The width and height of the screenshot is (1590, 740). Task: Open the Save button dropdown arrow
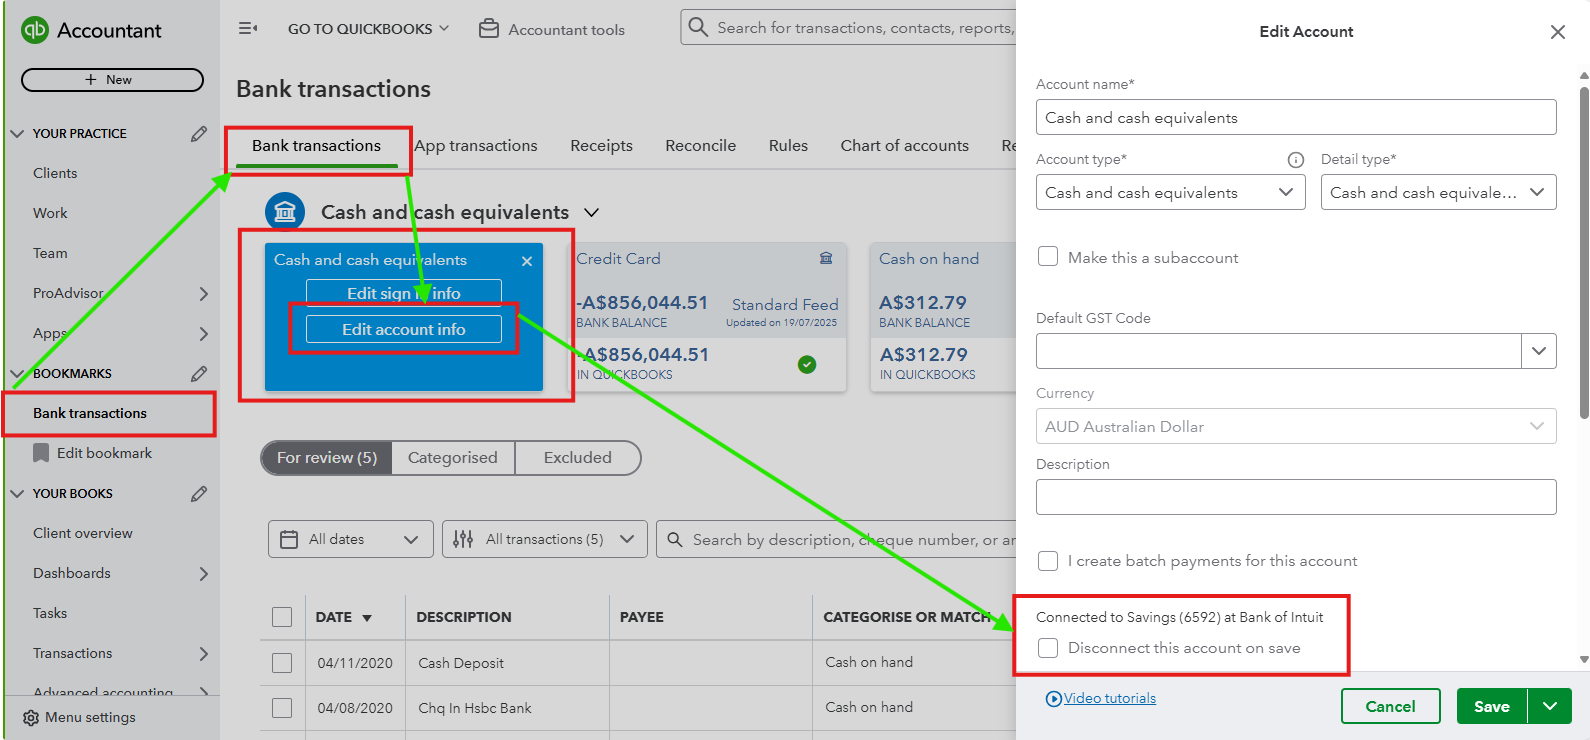(x=1549, y=706)
